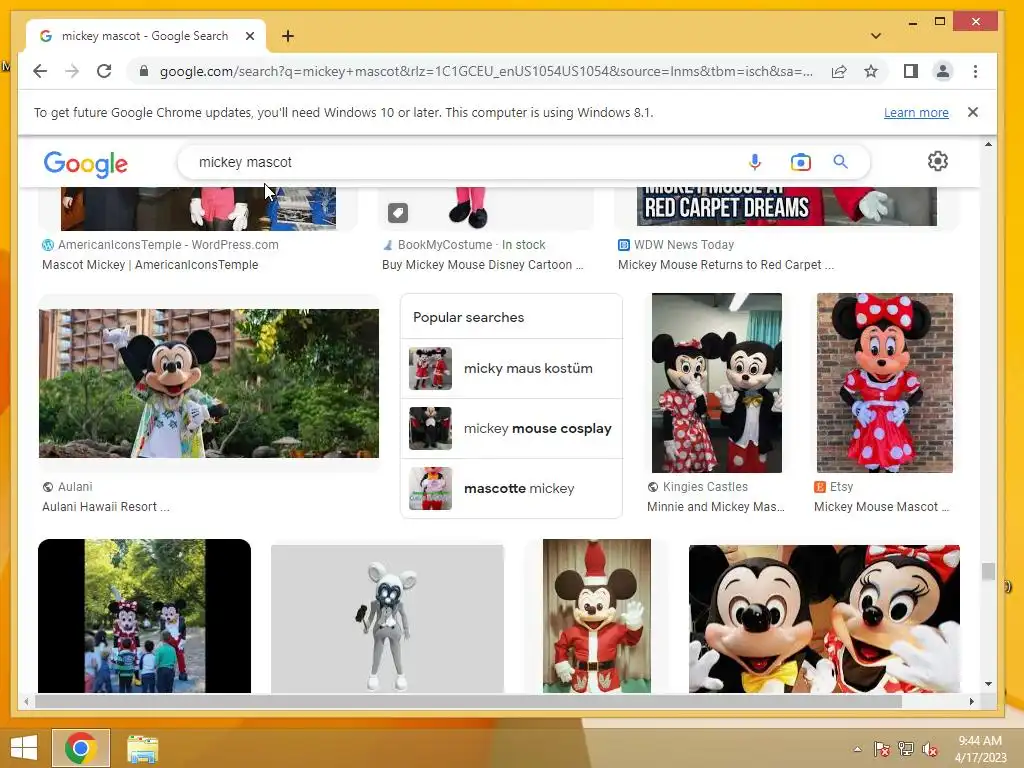1024x768 pixels.
Task: Open the Kingies Castles Minnie and Mickey image
Action: pyautogui.click(x=716, y=383)
